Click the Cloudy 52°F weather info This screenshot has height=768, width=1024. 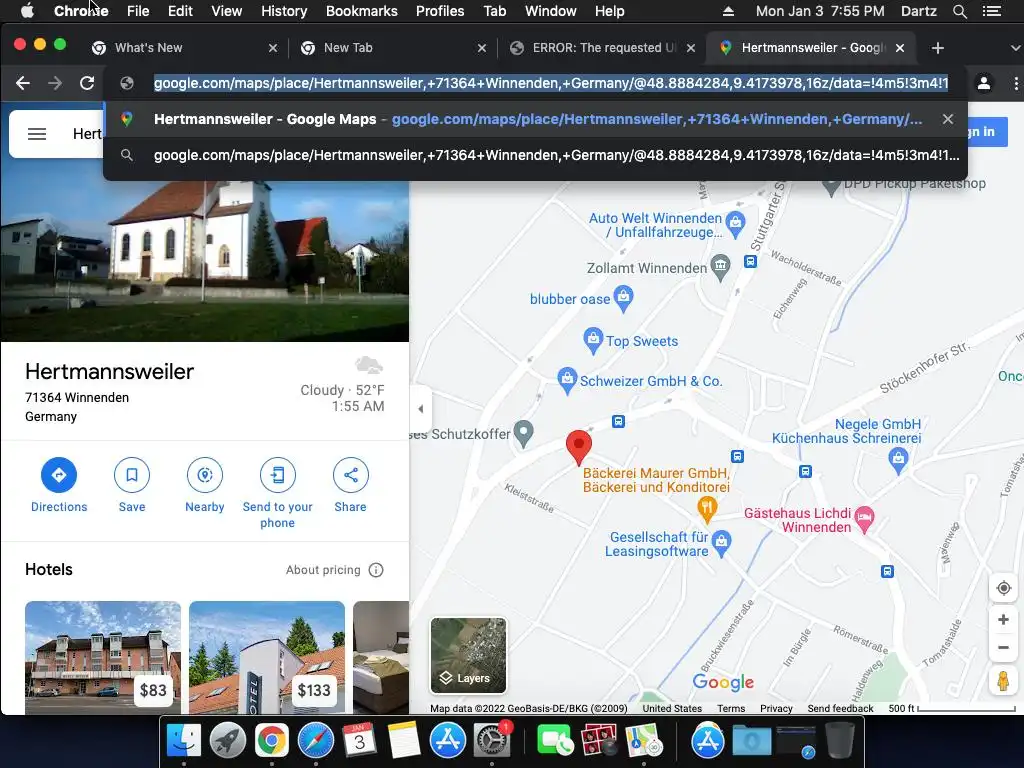pos(342,390)
